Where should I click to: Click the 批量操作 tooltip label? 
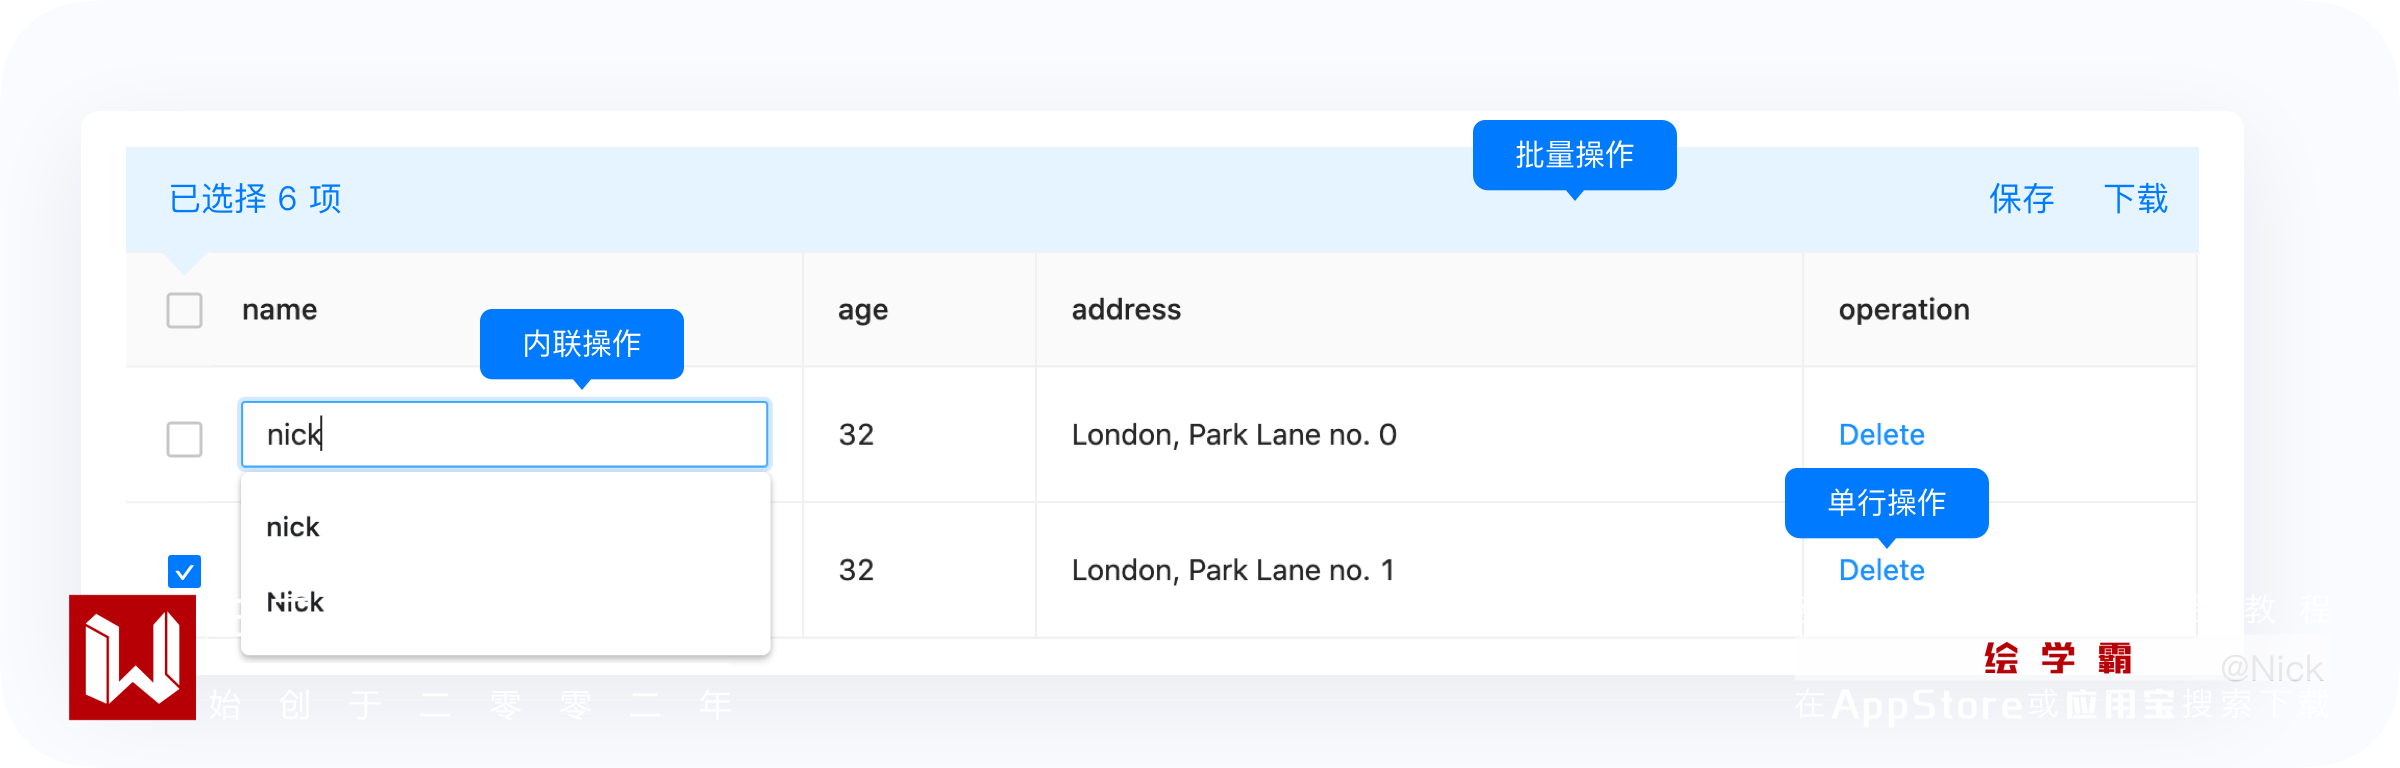(1574, 155)
